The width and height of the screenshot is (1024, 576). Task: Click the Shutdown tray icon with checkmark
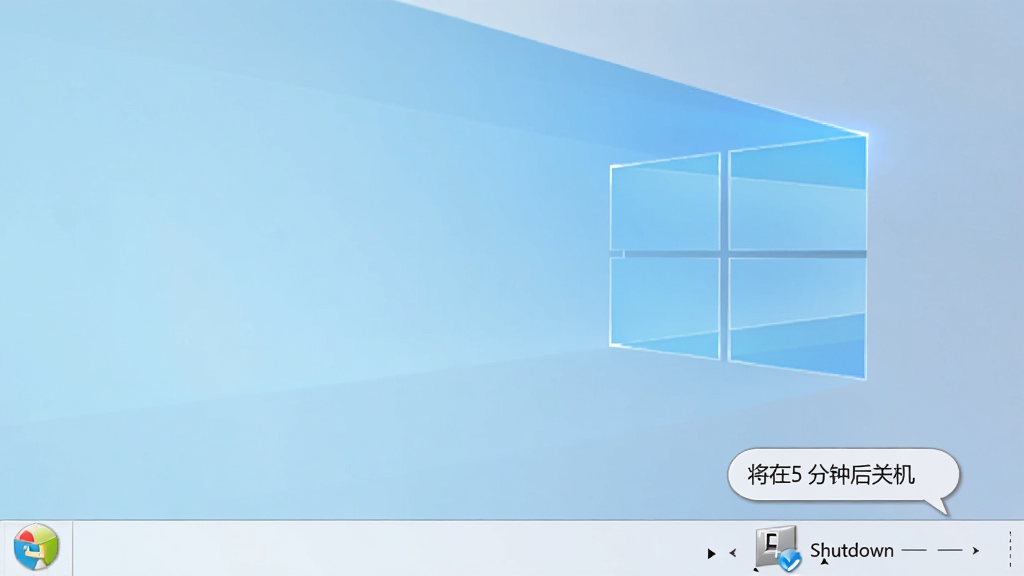click(778, 549)
